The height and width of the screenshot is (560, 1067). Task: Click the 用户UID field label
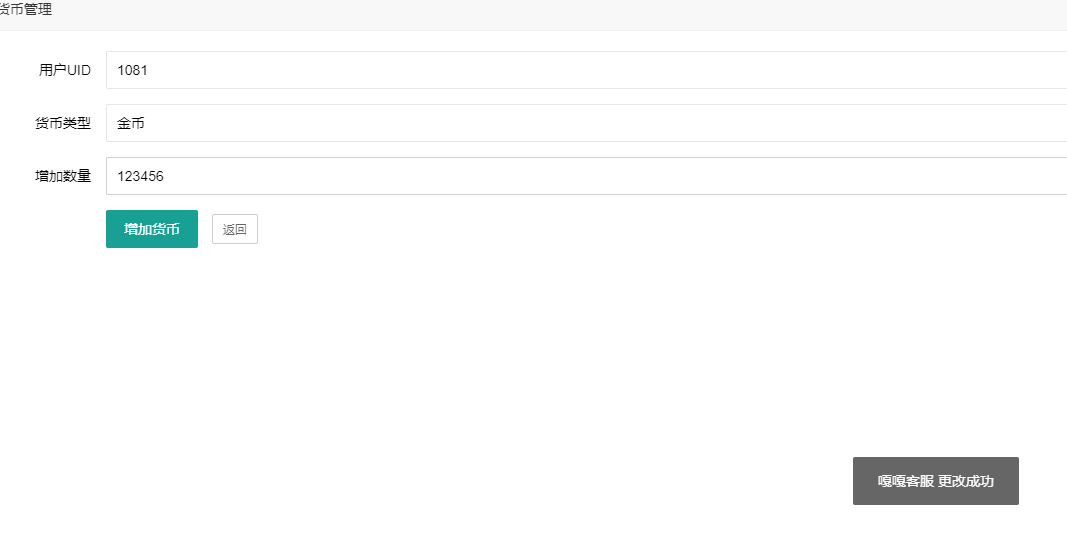64,70
